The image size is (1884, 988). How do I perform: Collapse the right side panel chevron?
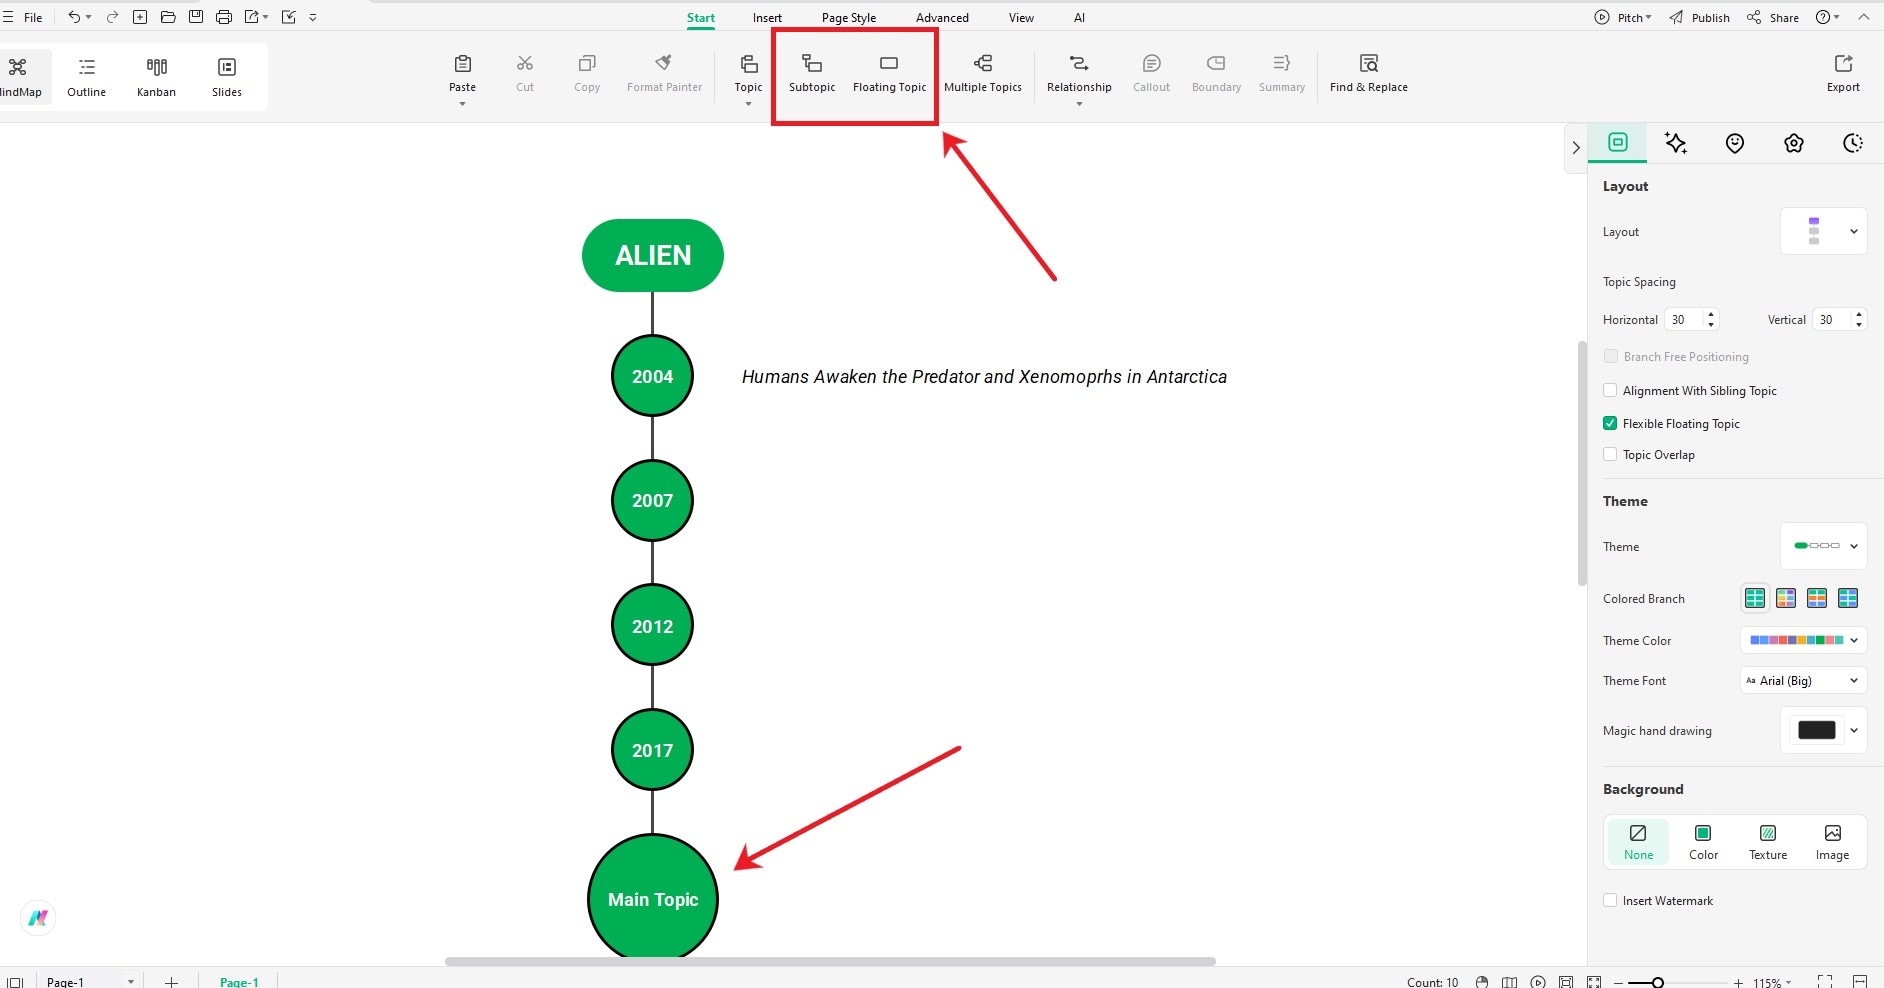(1576, 147)
